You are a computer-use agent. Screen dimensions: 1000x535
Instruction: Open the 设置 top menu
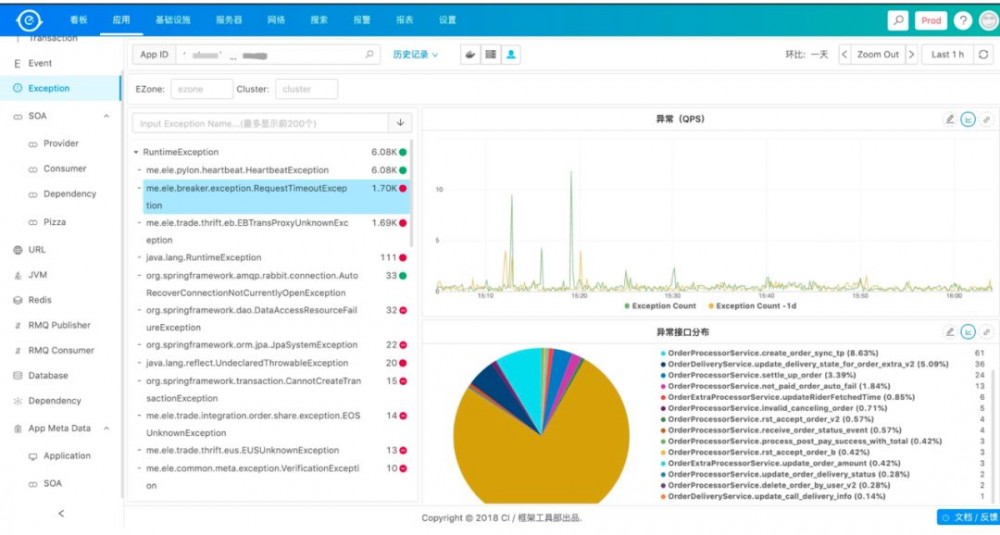click(x=447, y=20)
